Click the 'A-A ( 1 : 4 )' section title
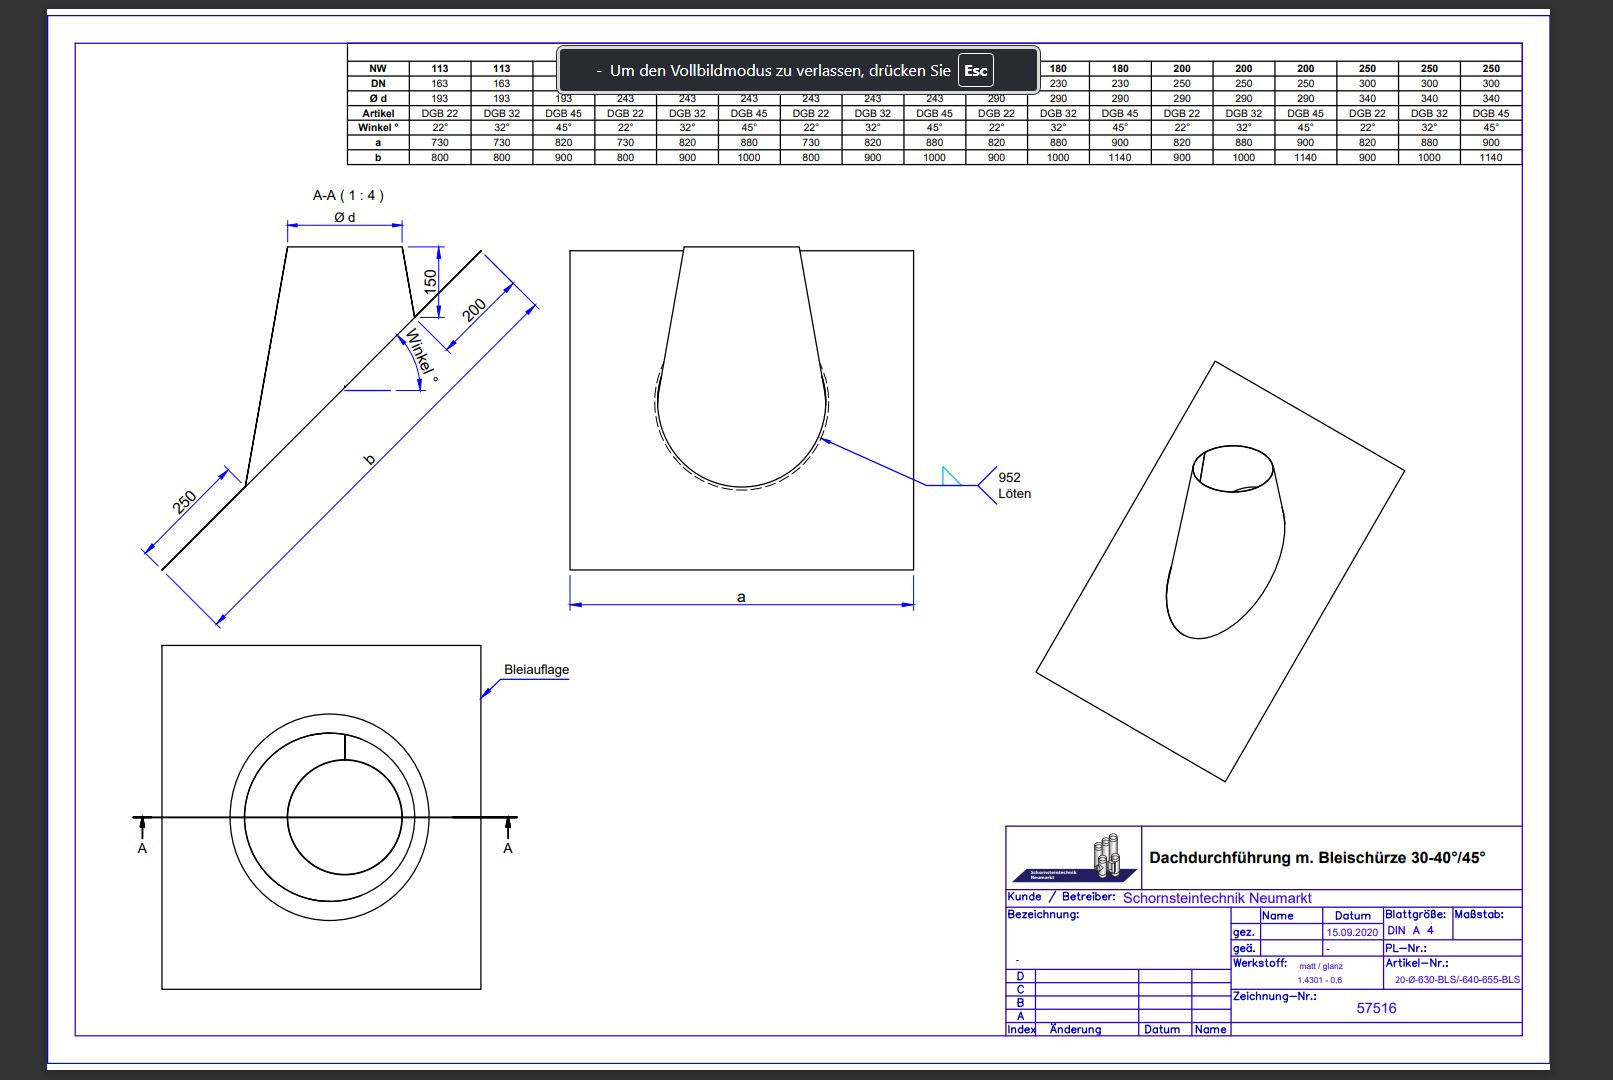The image size is (1613, 1080). click(348, 196)
